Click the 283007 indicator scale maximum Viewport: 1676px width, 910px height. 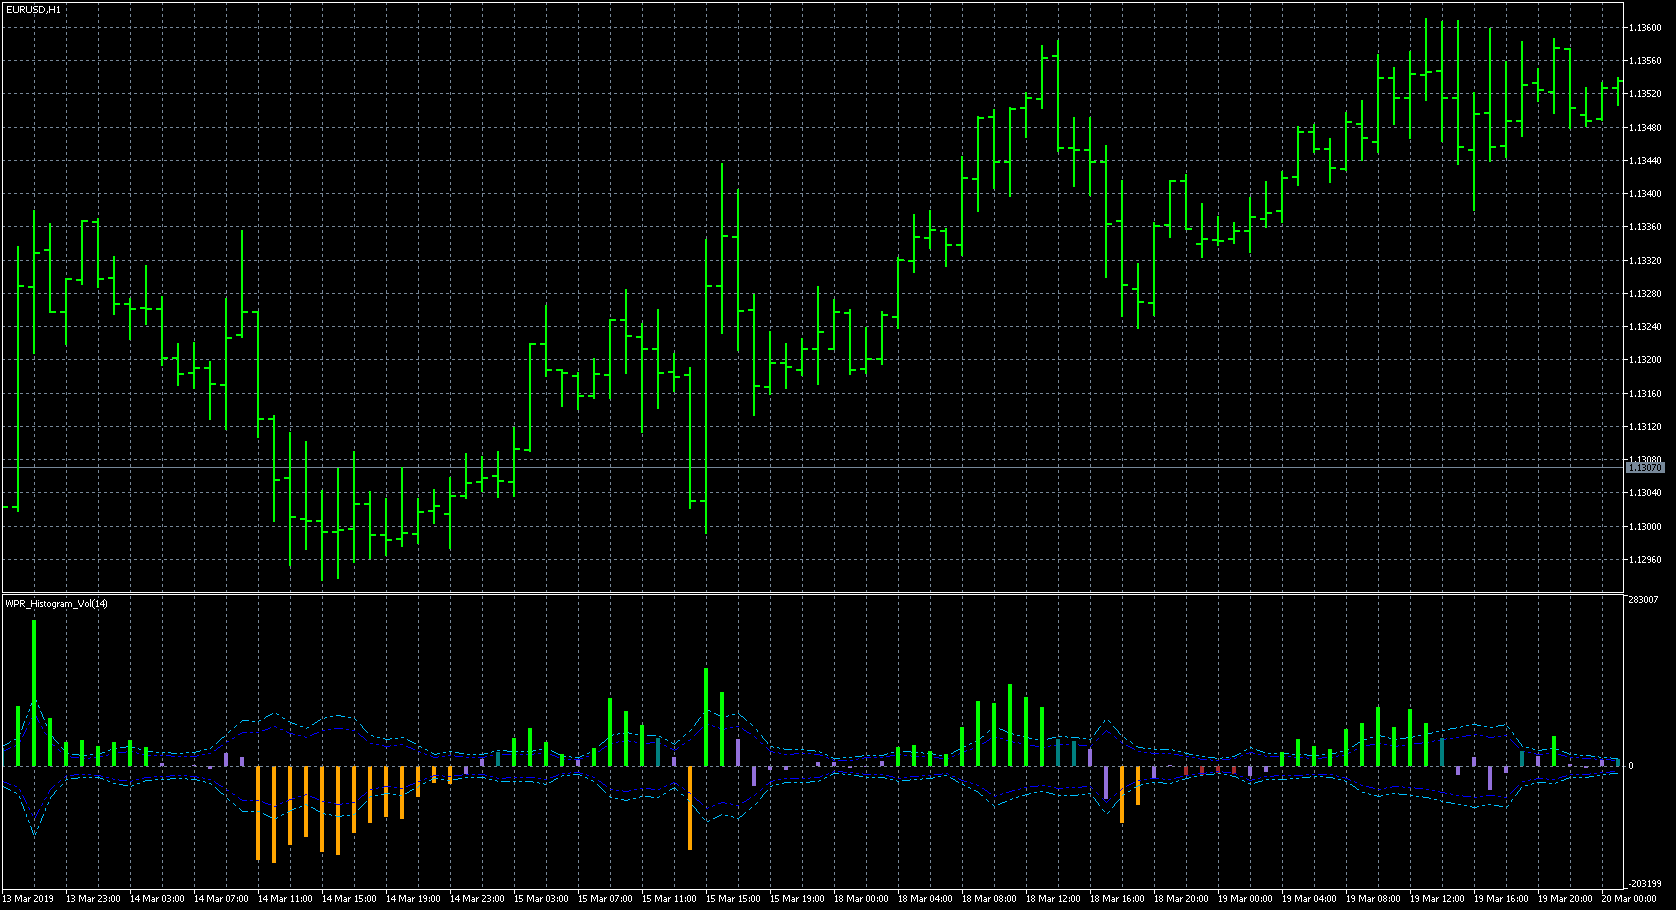(1642, 600)
